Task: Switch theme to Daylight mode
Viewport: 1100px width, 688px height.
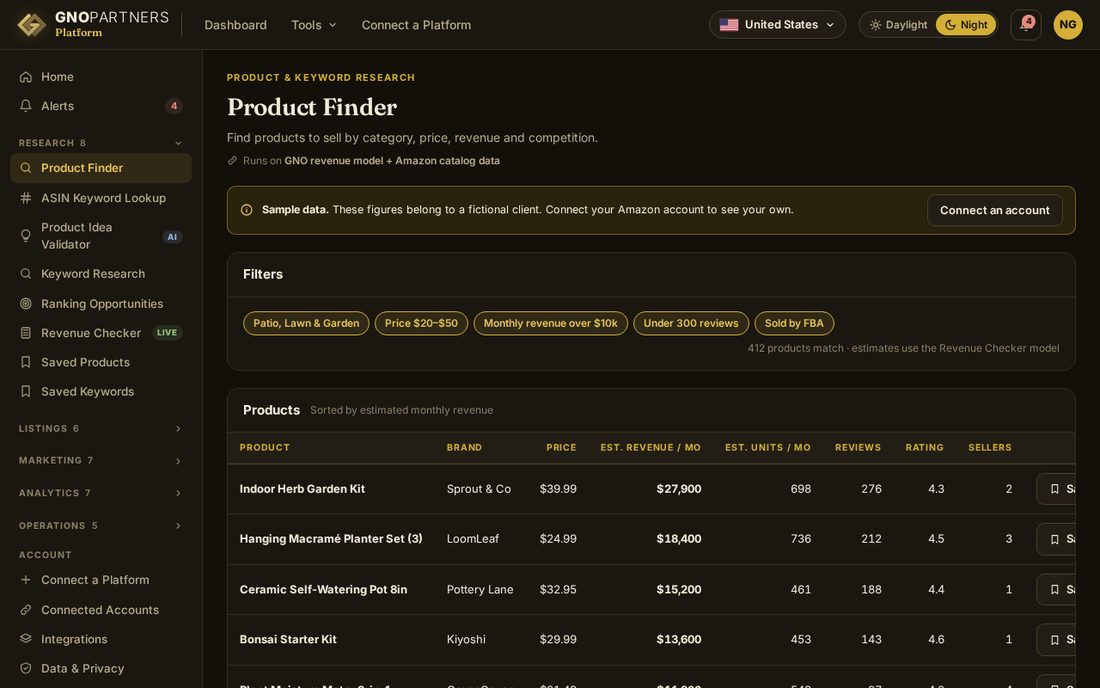Action: 899,25
